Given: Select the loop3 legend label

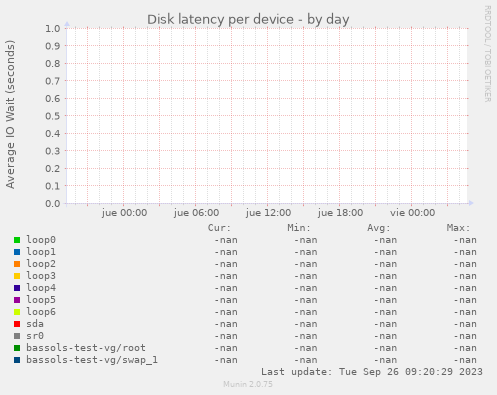Looking at the screenshot, I should click(x=41, y=276).
